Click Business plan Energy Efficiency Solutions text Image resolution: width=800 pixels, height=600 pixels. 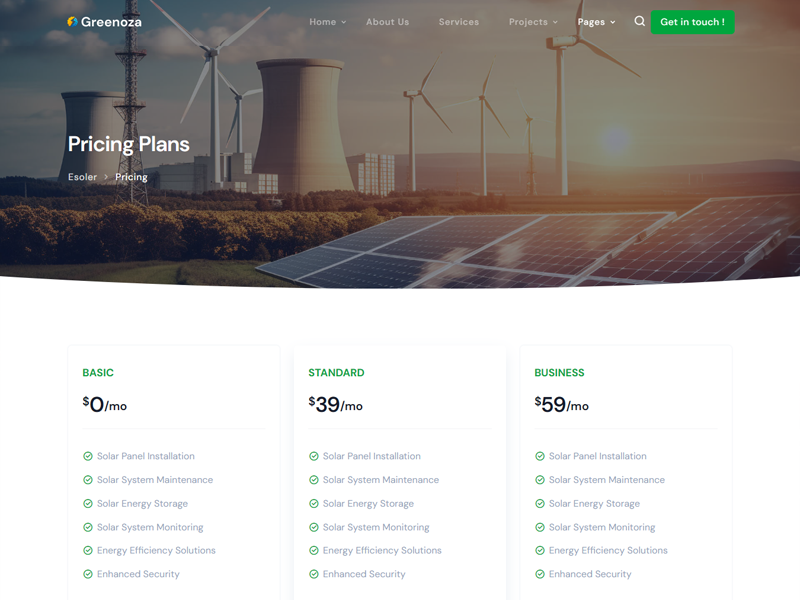(x=608, y=551)
